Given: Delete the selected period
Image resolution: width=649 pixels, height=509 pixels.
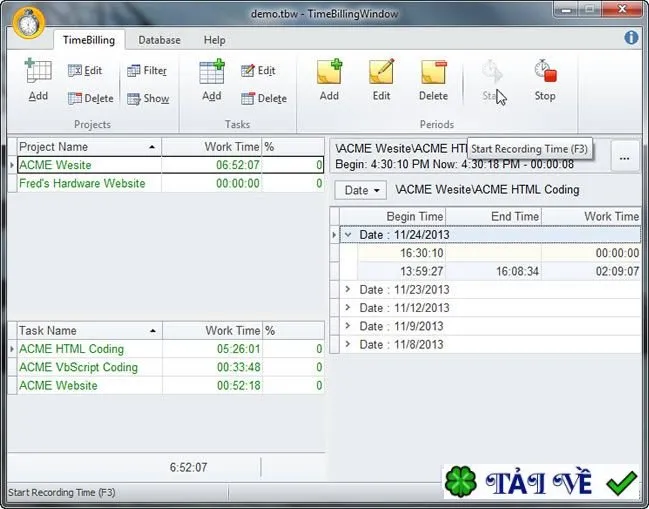Looking at the screenshot, I should [x=433, y=80].
